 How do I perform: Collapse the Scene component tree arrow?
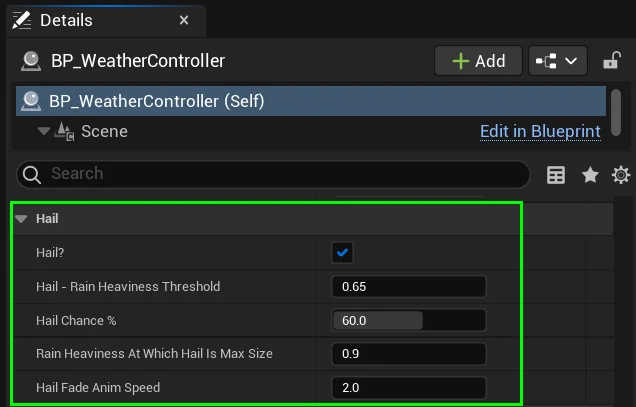43,131
